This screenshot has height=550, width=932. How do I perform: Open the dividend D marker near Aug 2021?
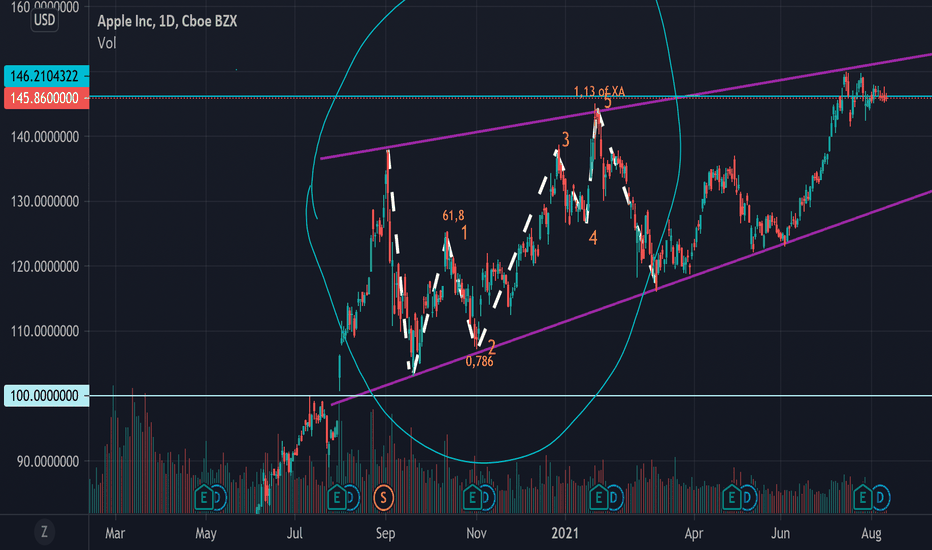click(x=880, y=497)
